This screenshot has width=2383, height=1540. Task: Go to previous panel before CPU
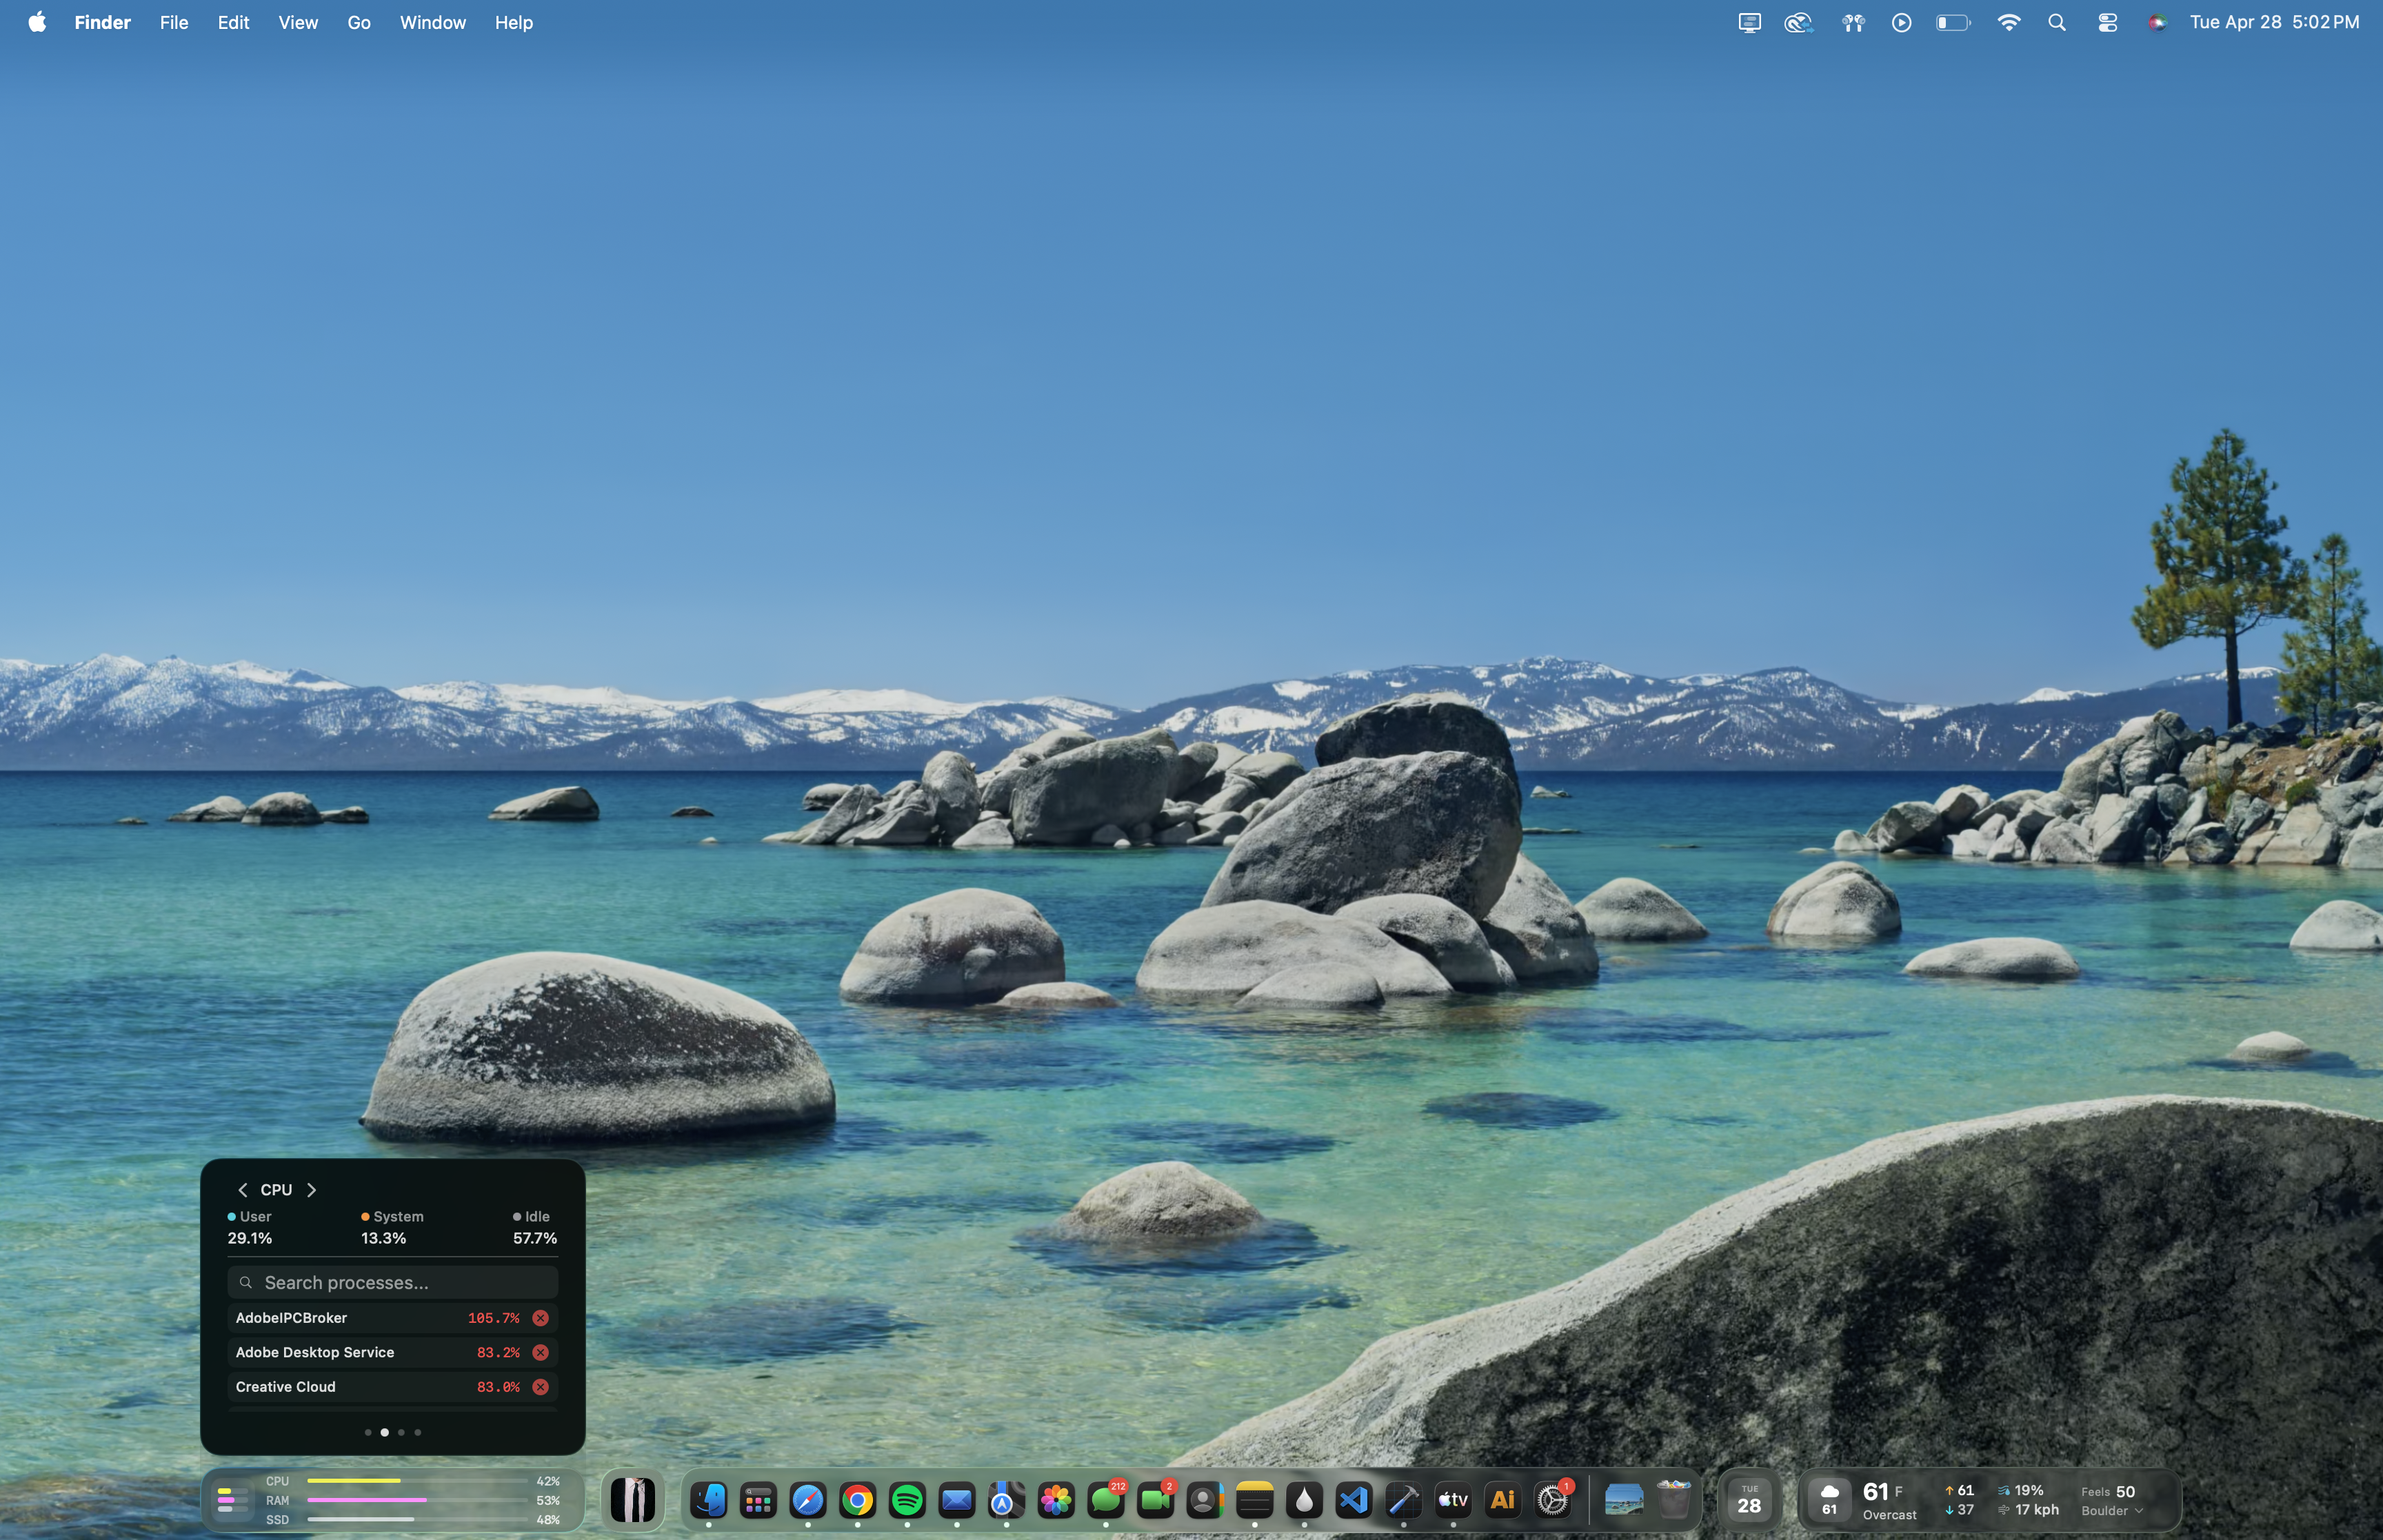242,1190
